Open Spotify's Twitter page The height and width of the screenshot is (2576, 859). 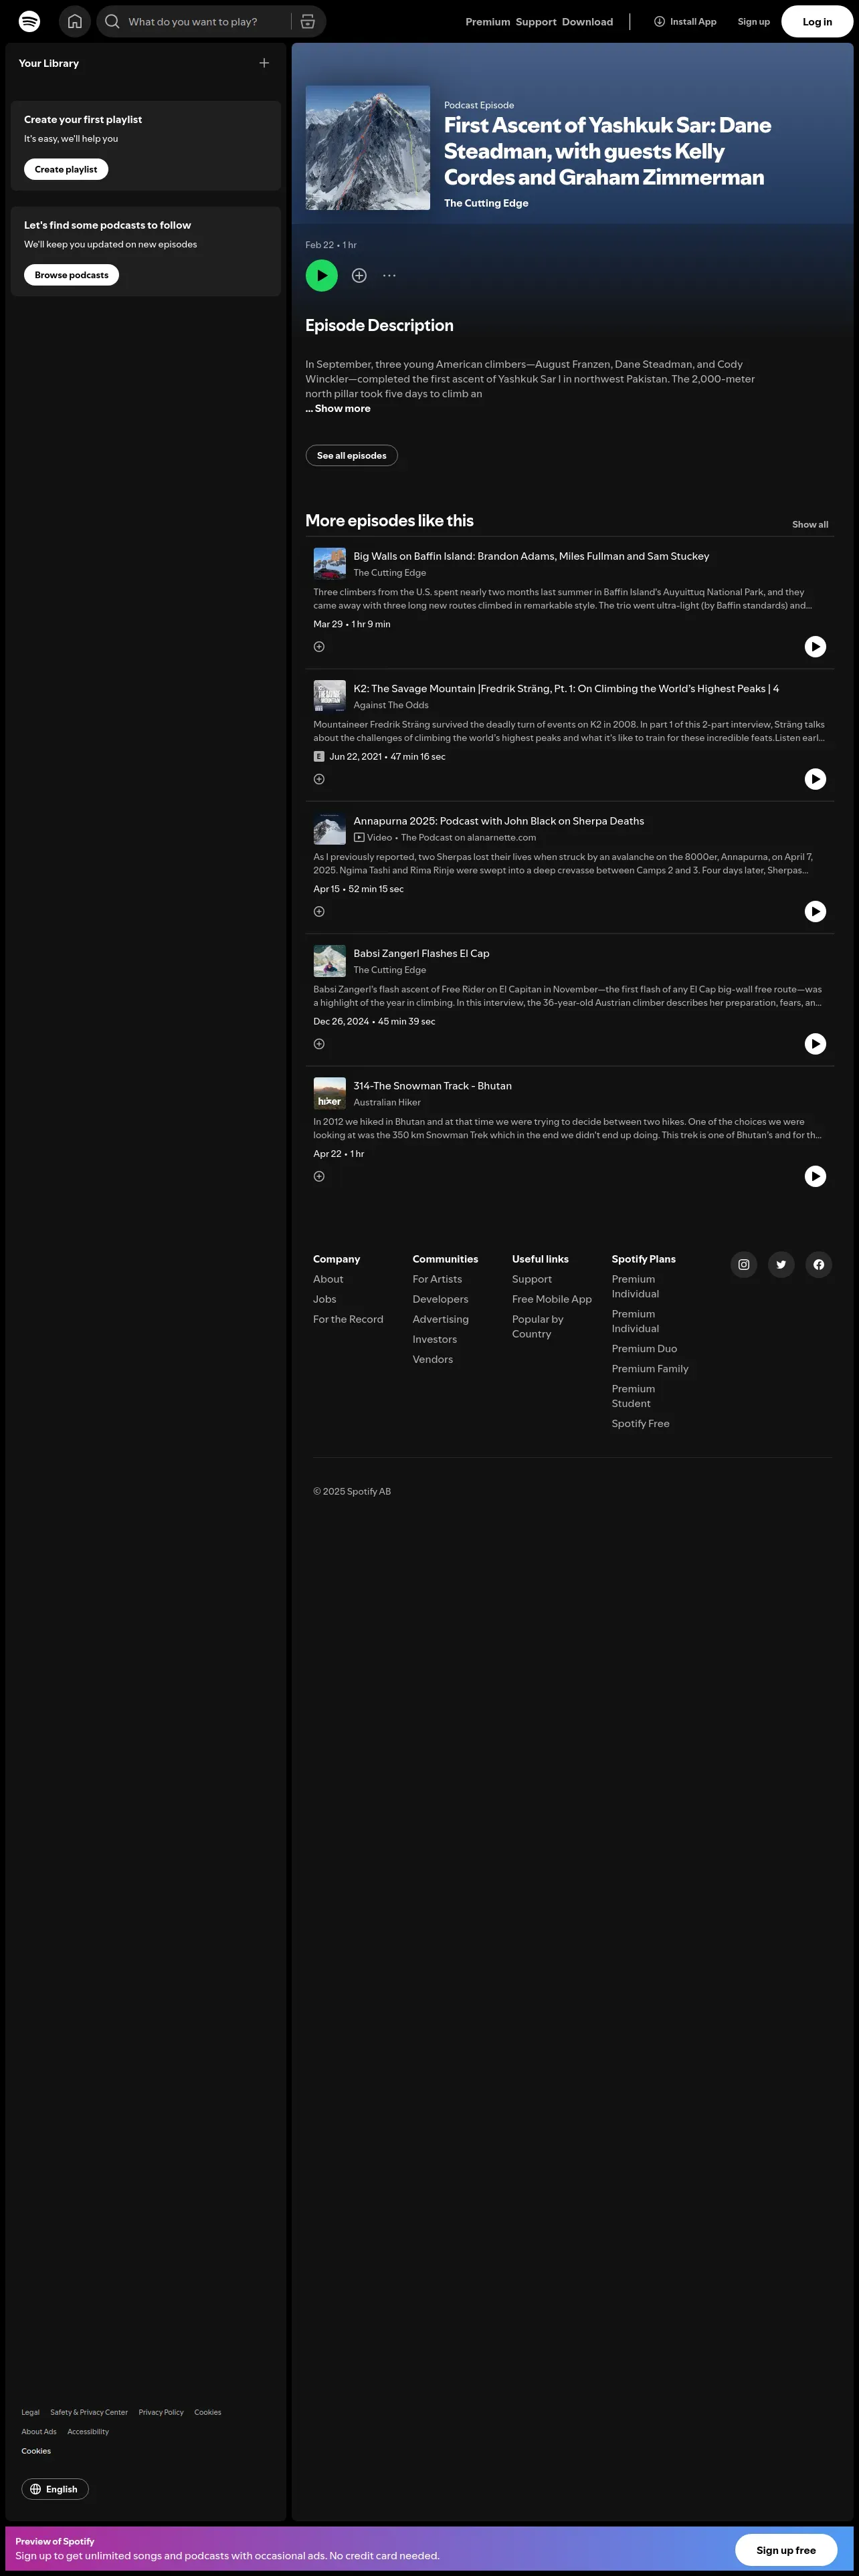(x=781, y=1265)
